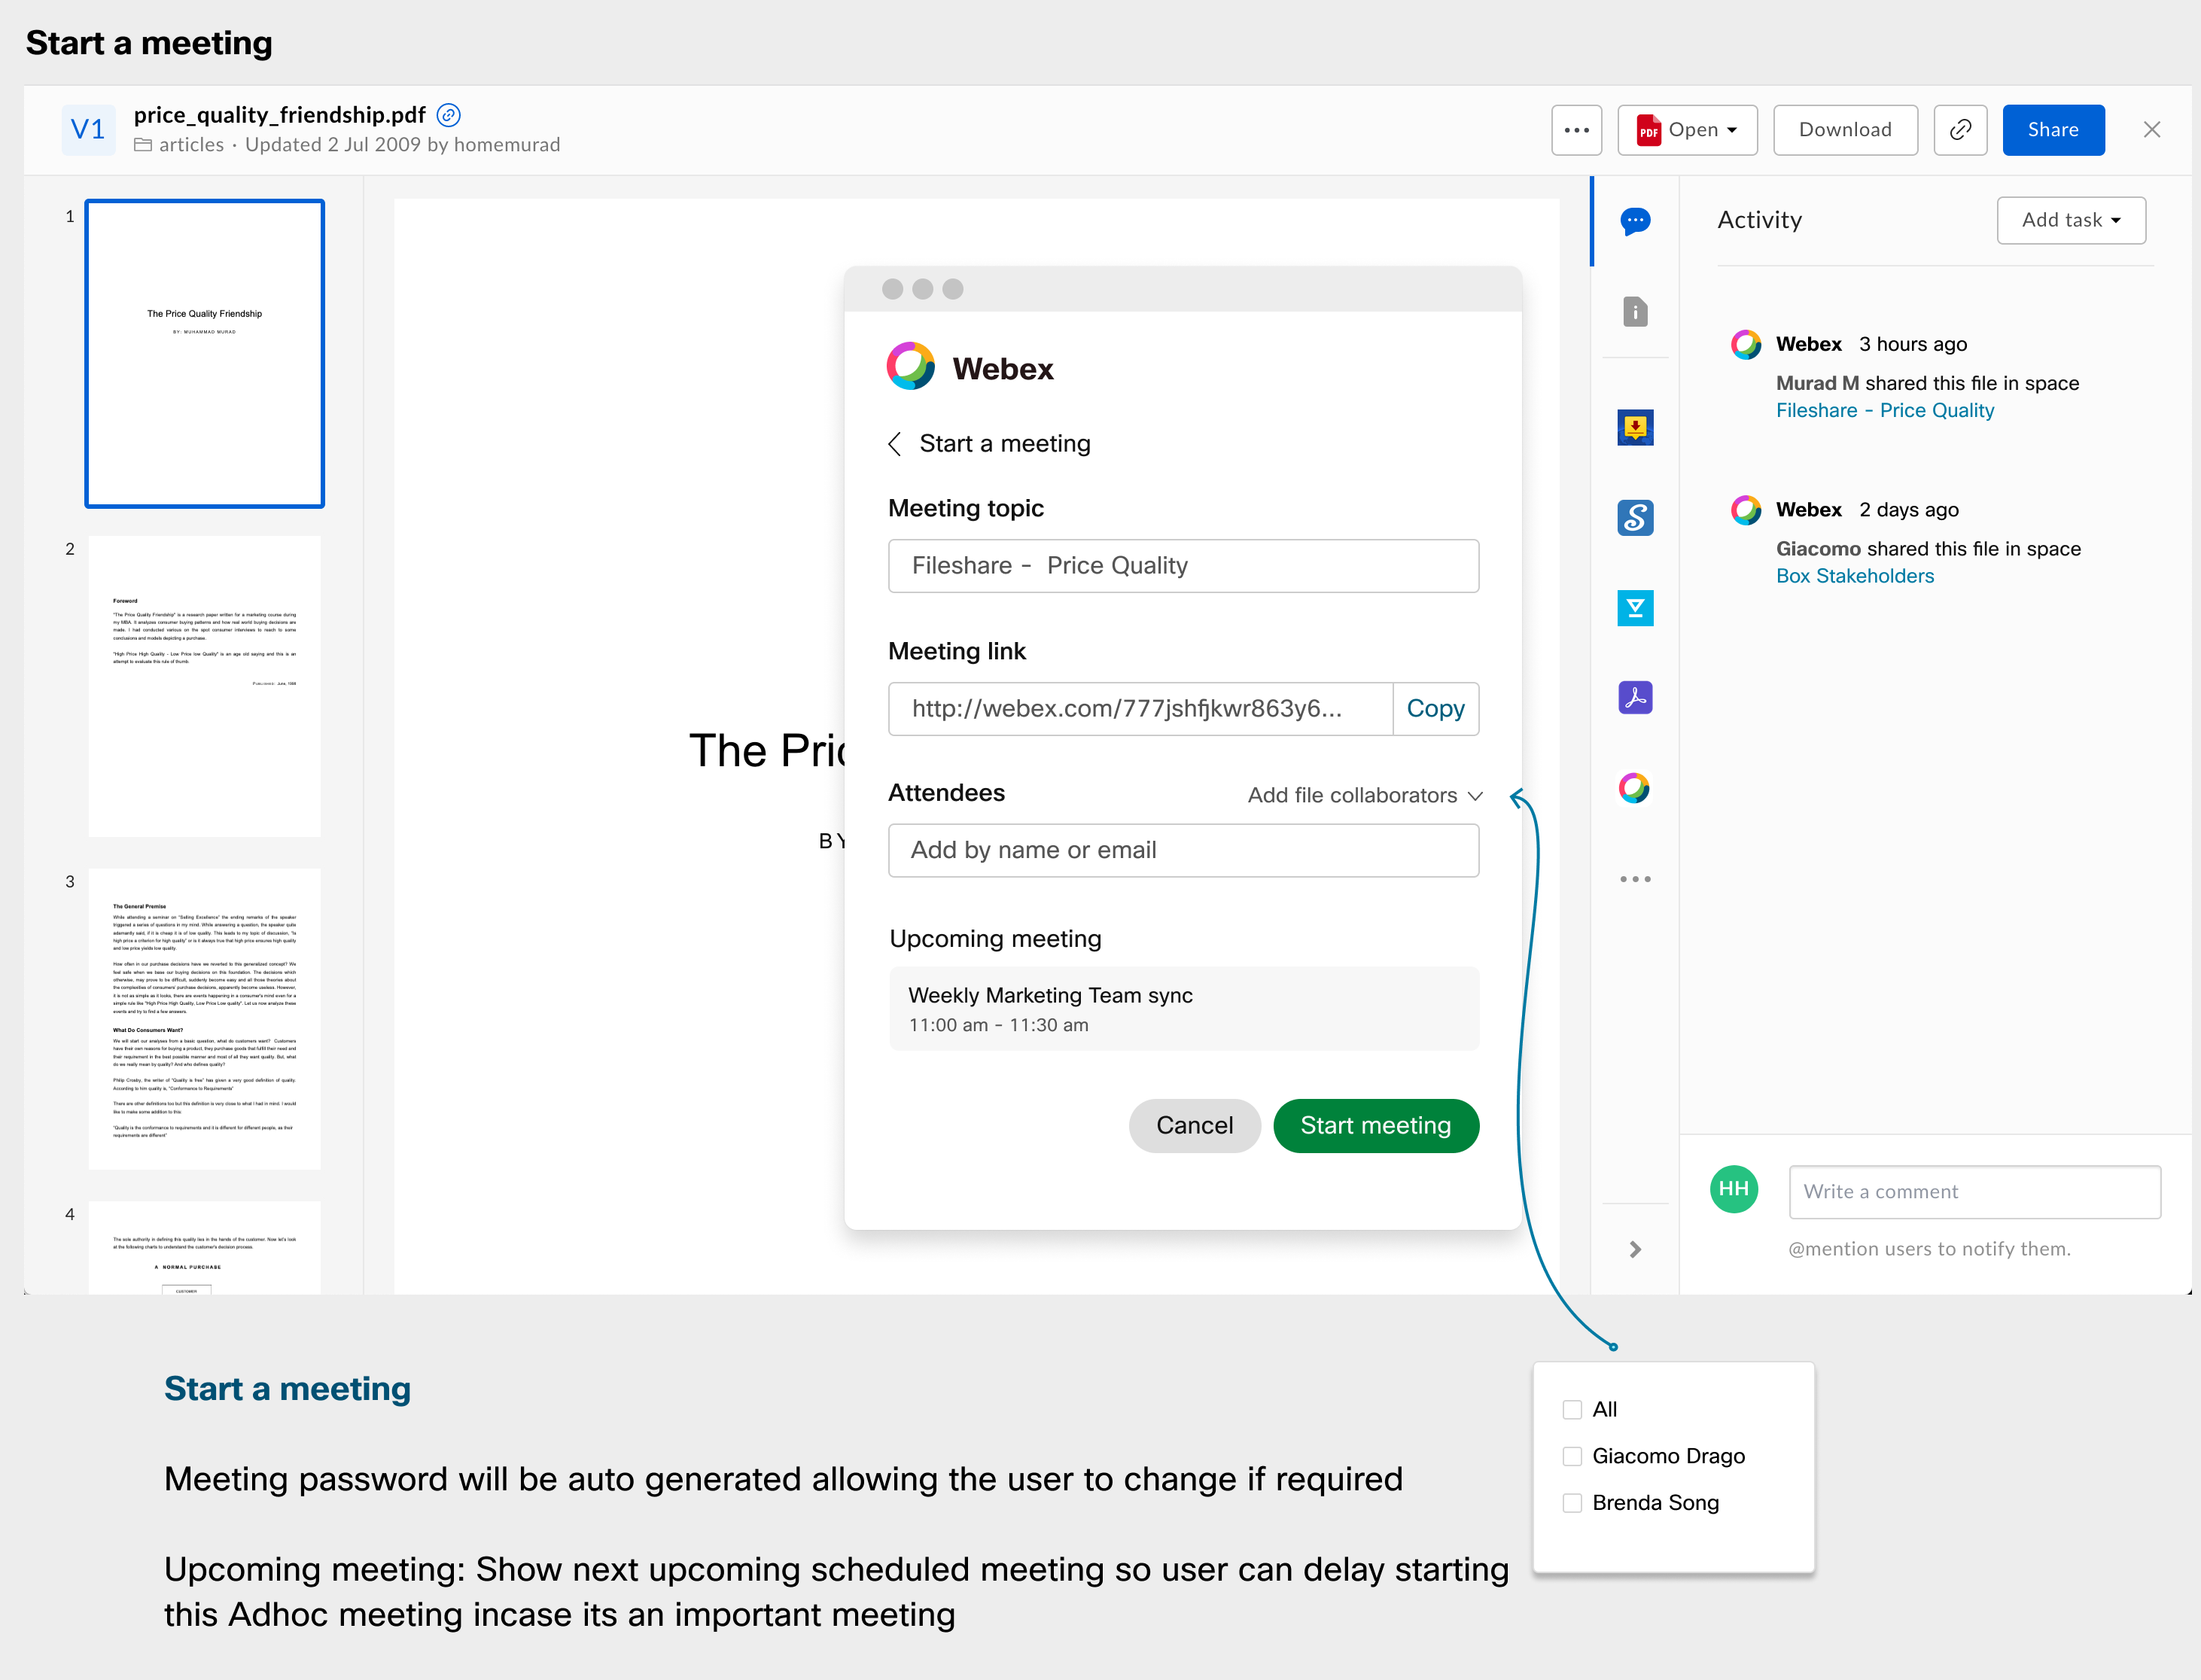Check the All collaborators checkbox
The height and width of the screenshot is (1680, 2201).
pyautogui.click(x=1572, y=1410)
